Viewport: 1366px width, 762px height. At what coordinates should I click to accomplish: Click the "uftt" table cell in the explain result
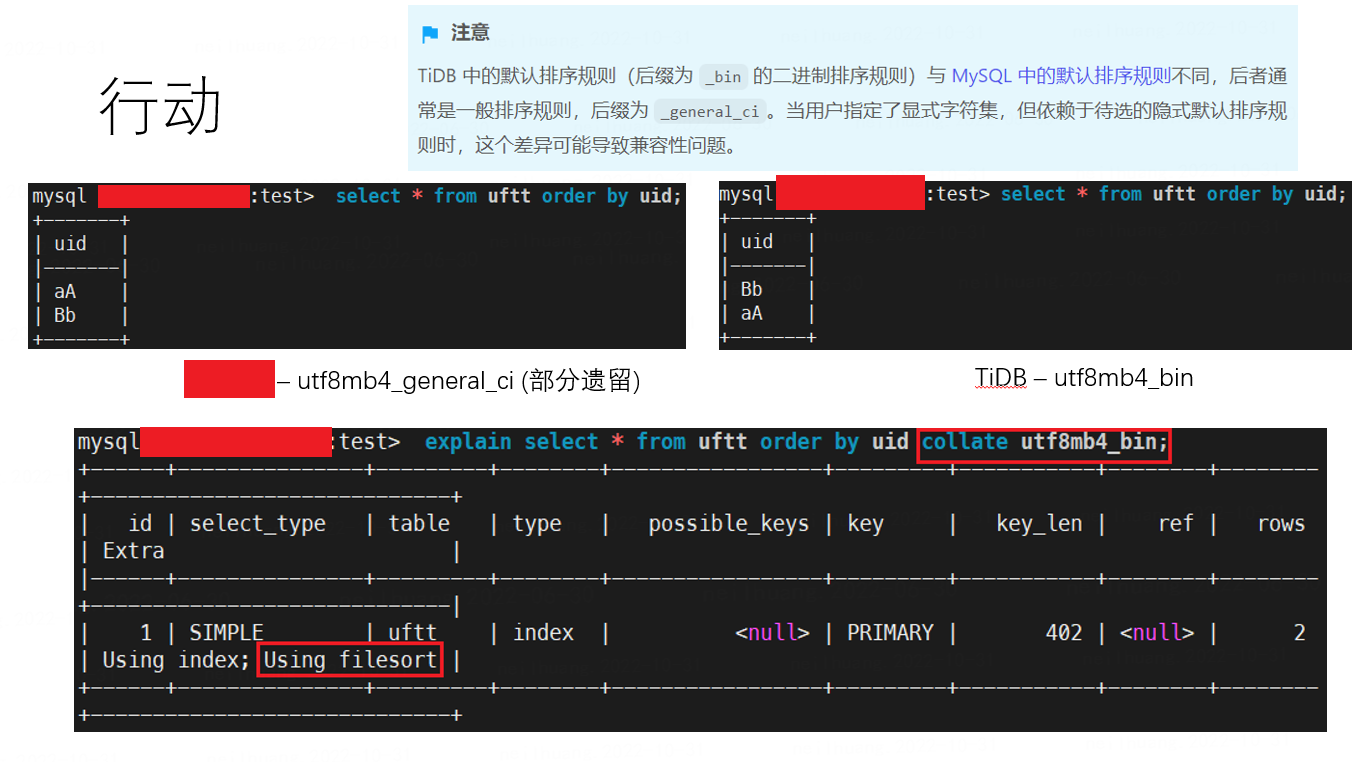coord(412,633)
